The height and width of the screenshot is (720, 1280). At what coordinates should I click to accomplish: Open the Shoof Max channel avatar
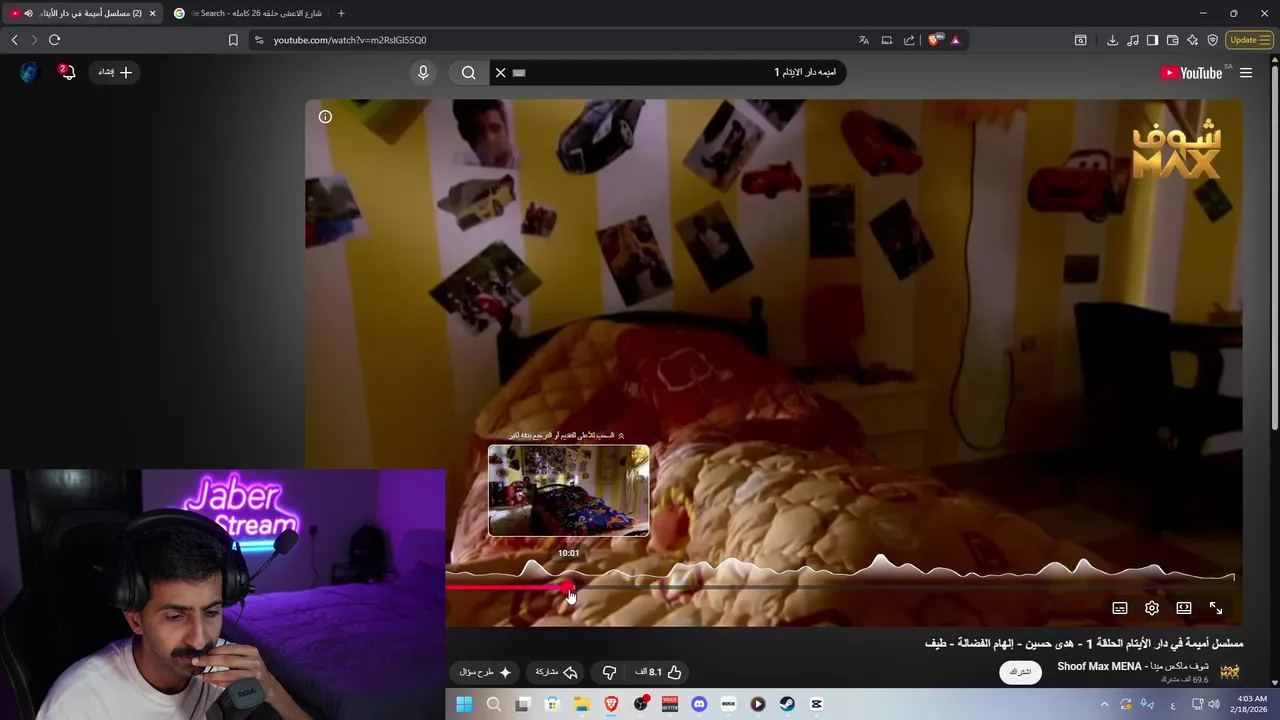coord(1230,672)
